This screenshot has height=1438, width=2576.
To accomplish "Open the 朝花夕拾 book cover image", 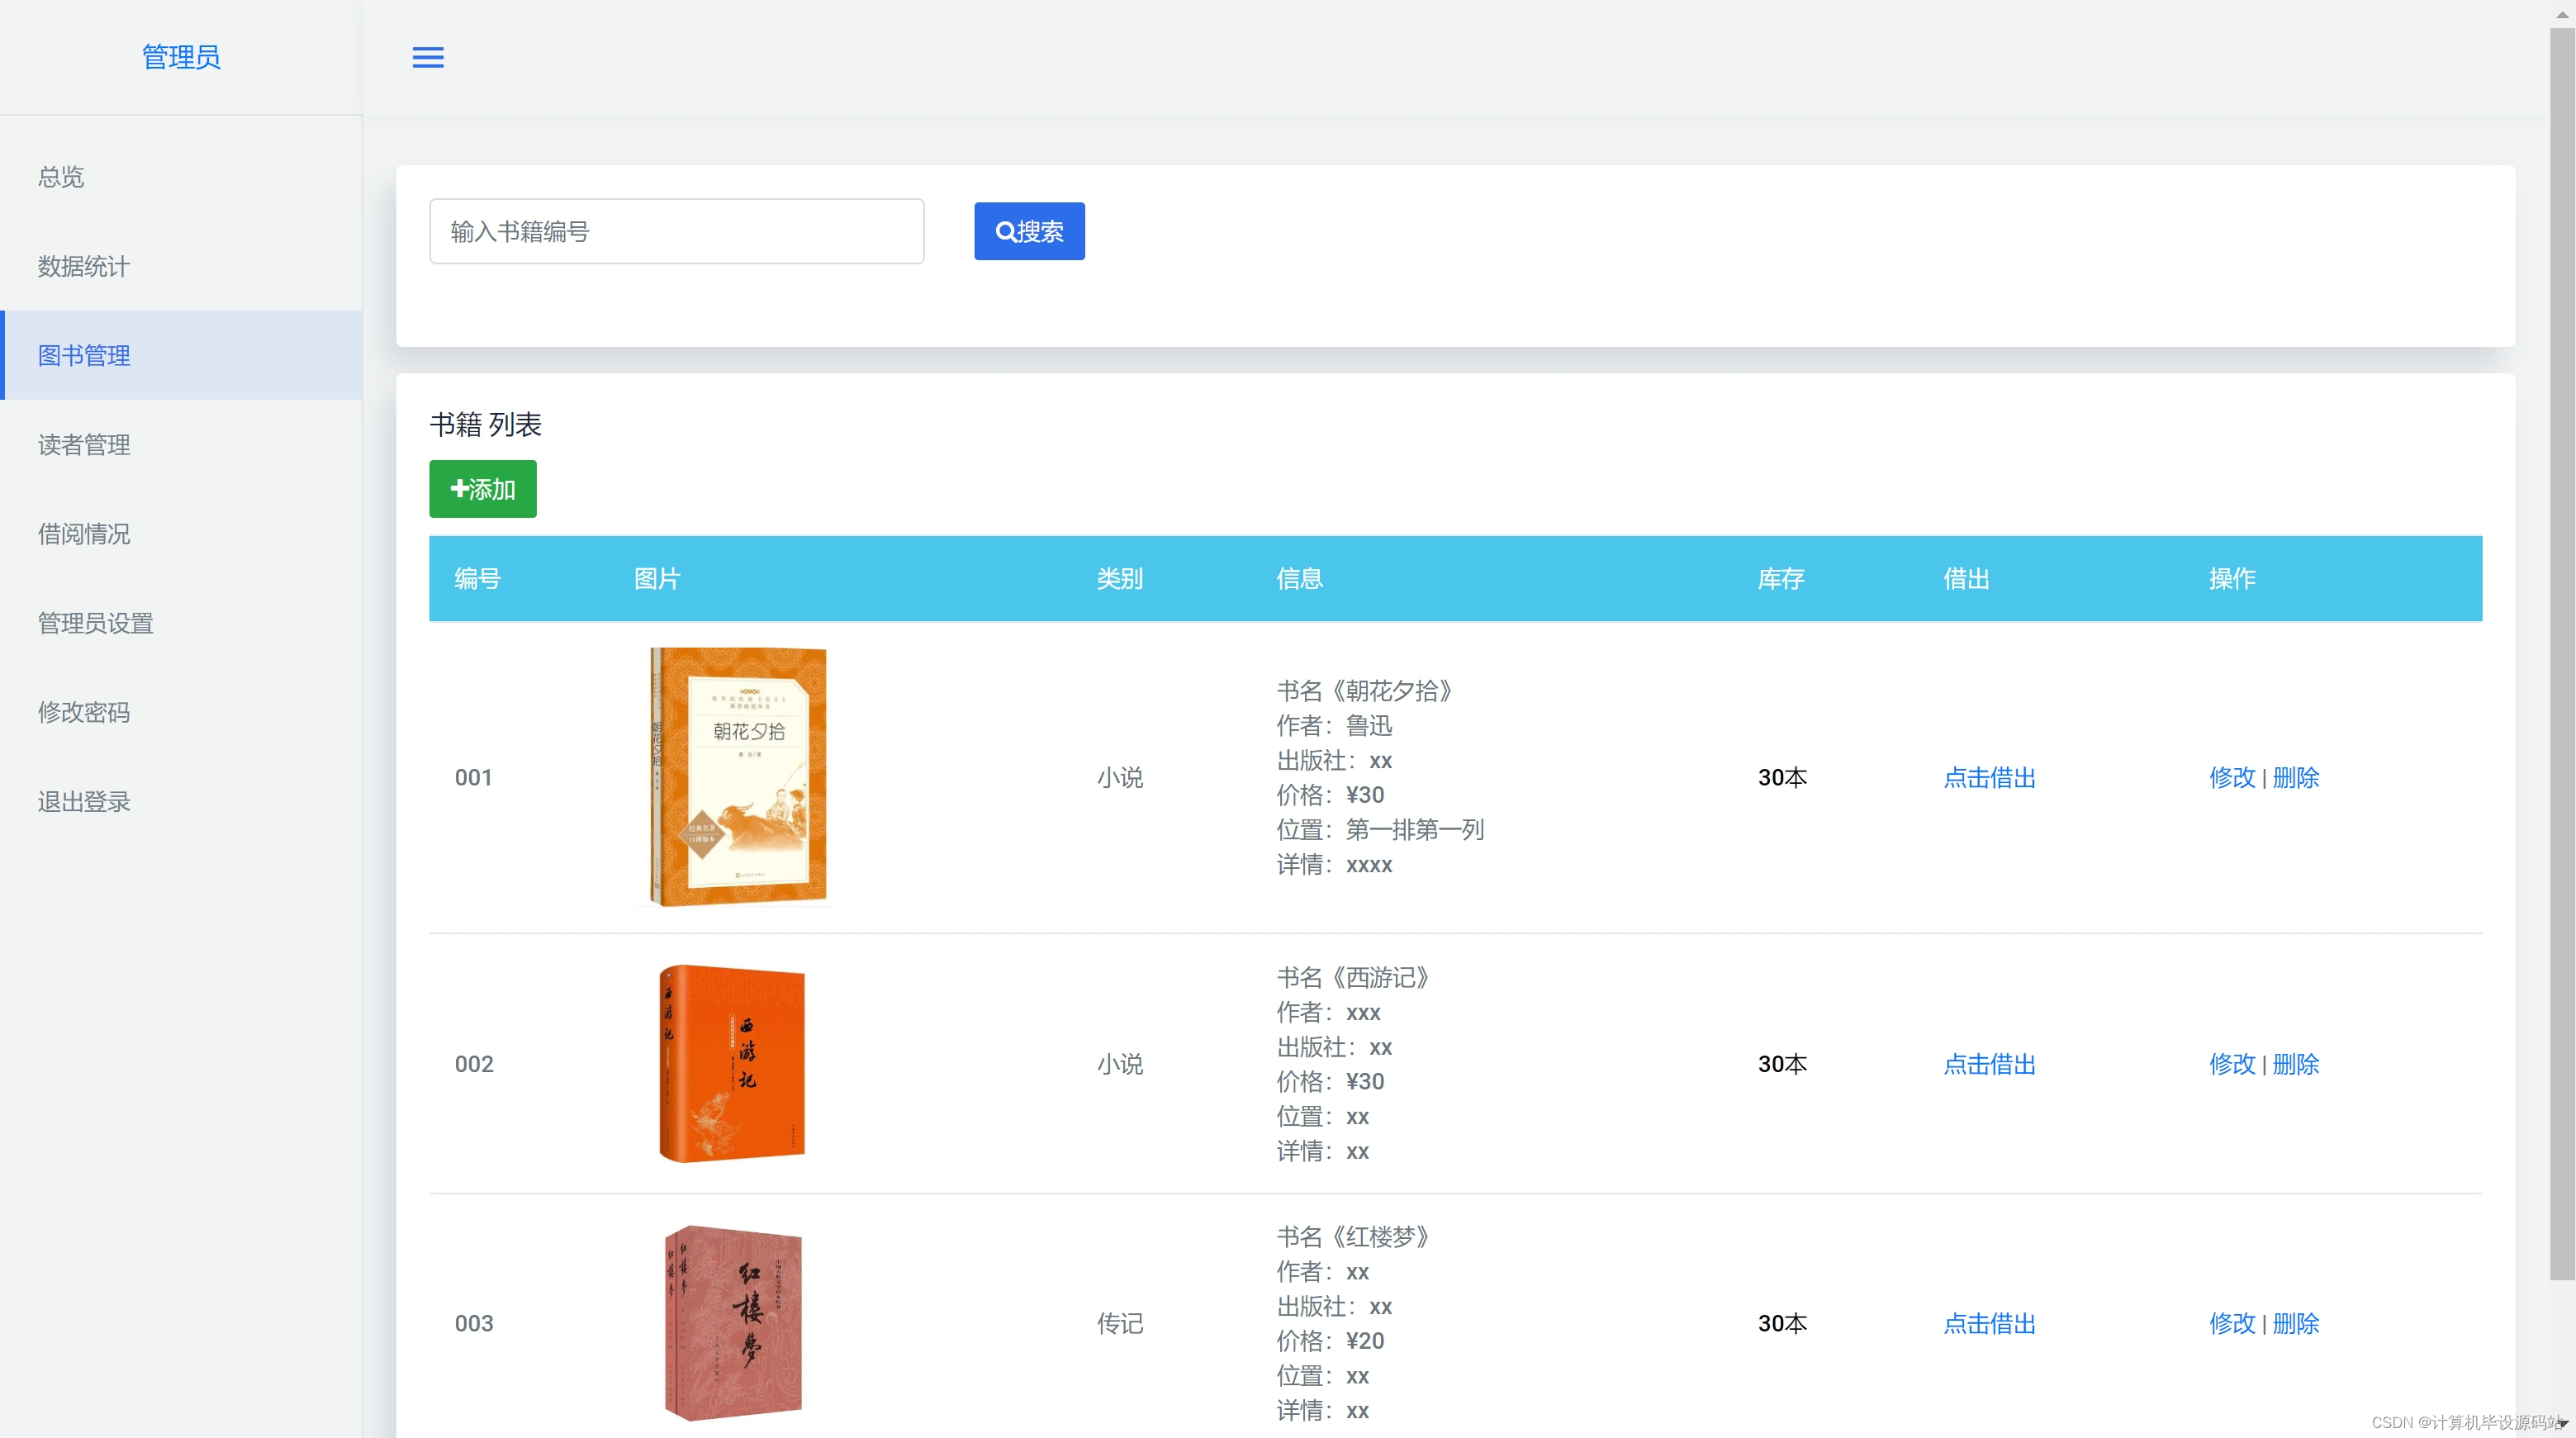I will click(738, 777).
